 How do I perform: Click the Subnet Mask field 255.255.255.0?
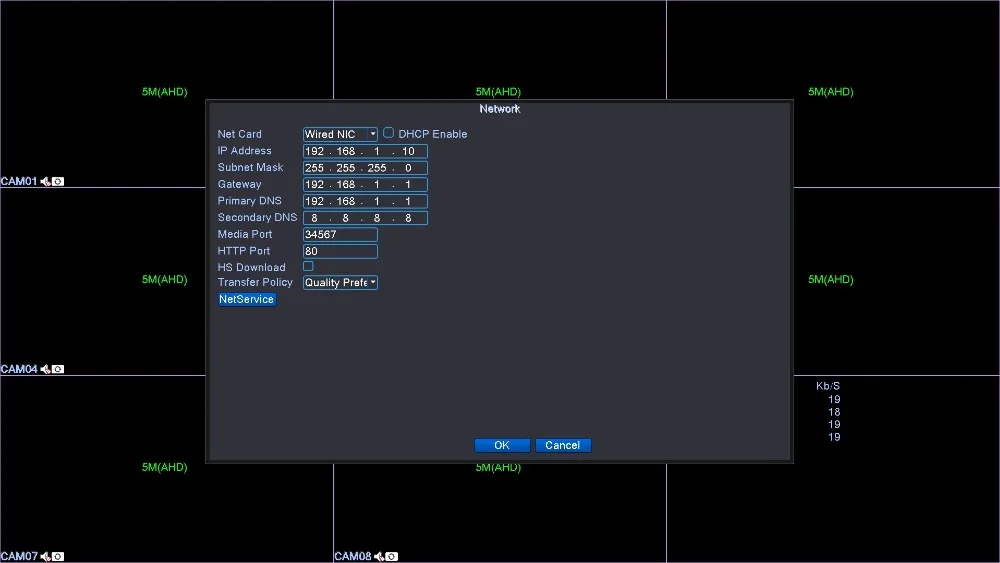[x=365, y=168]
